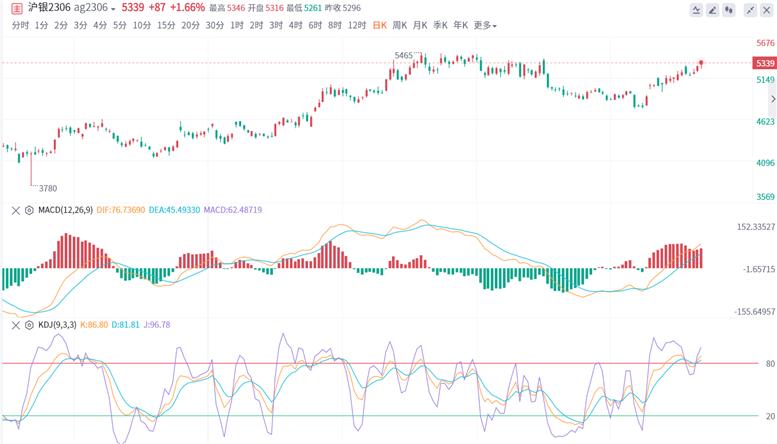Open the 更多 more timeframes dropdown
The width and height of the screenshot is (777, 444).
[x=485, y=25]
